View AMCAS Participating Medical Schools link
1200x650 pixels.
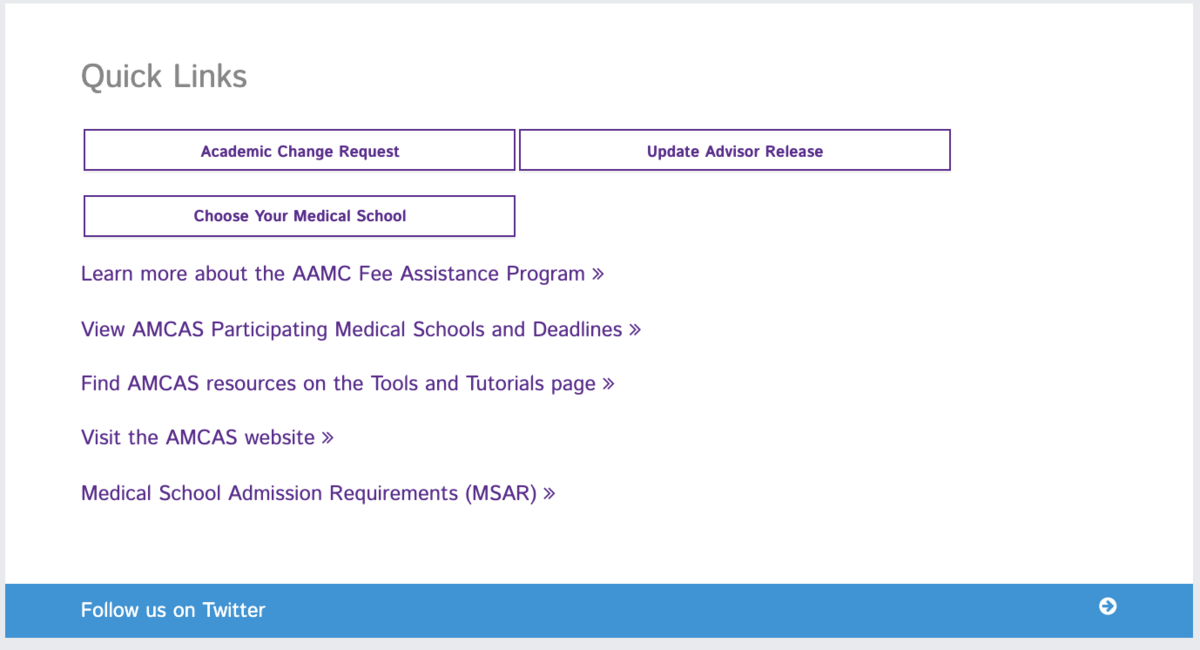[350, 329]
